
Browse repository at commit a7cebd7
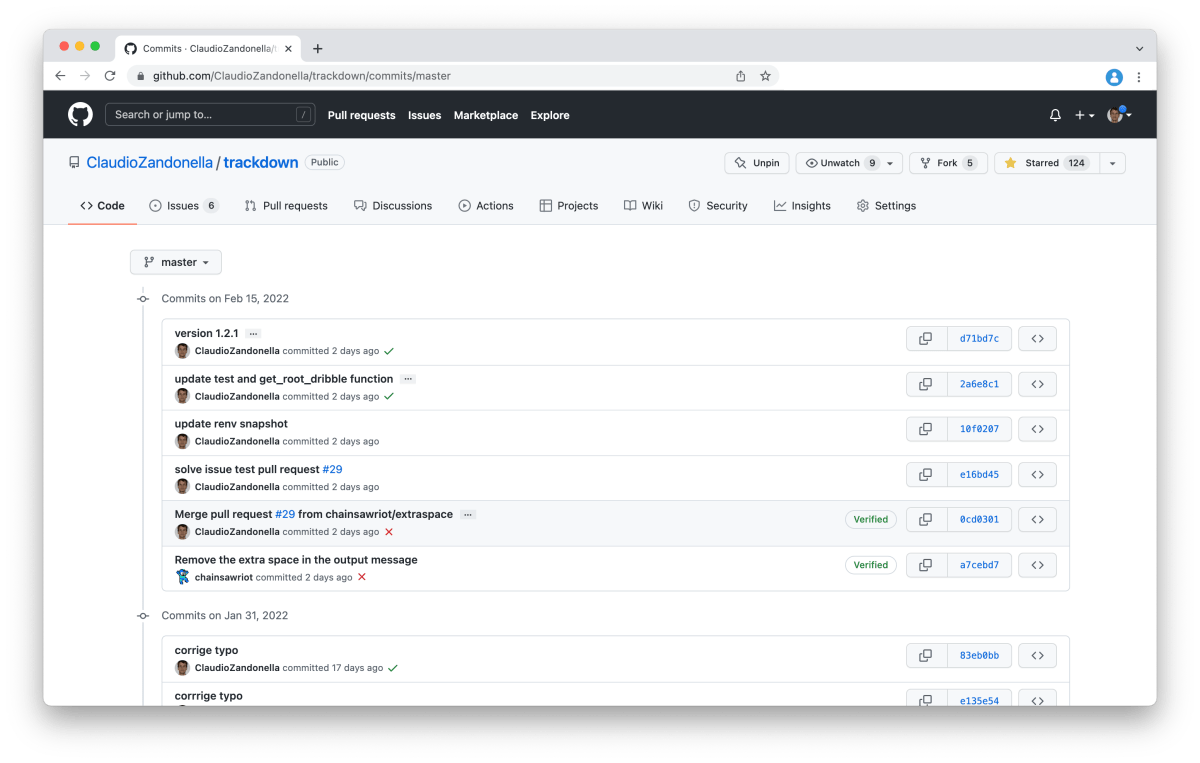point(1037,565)
